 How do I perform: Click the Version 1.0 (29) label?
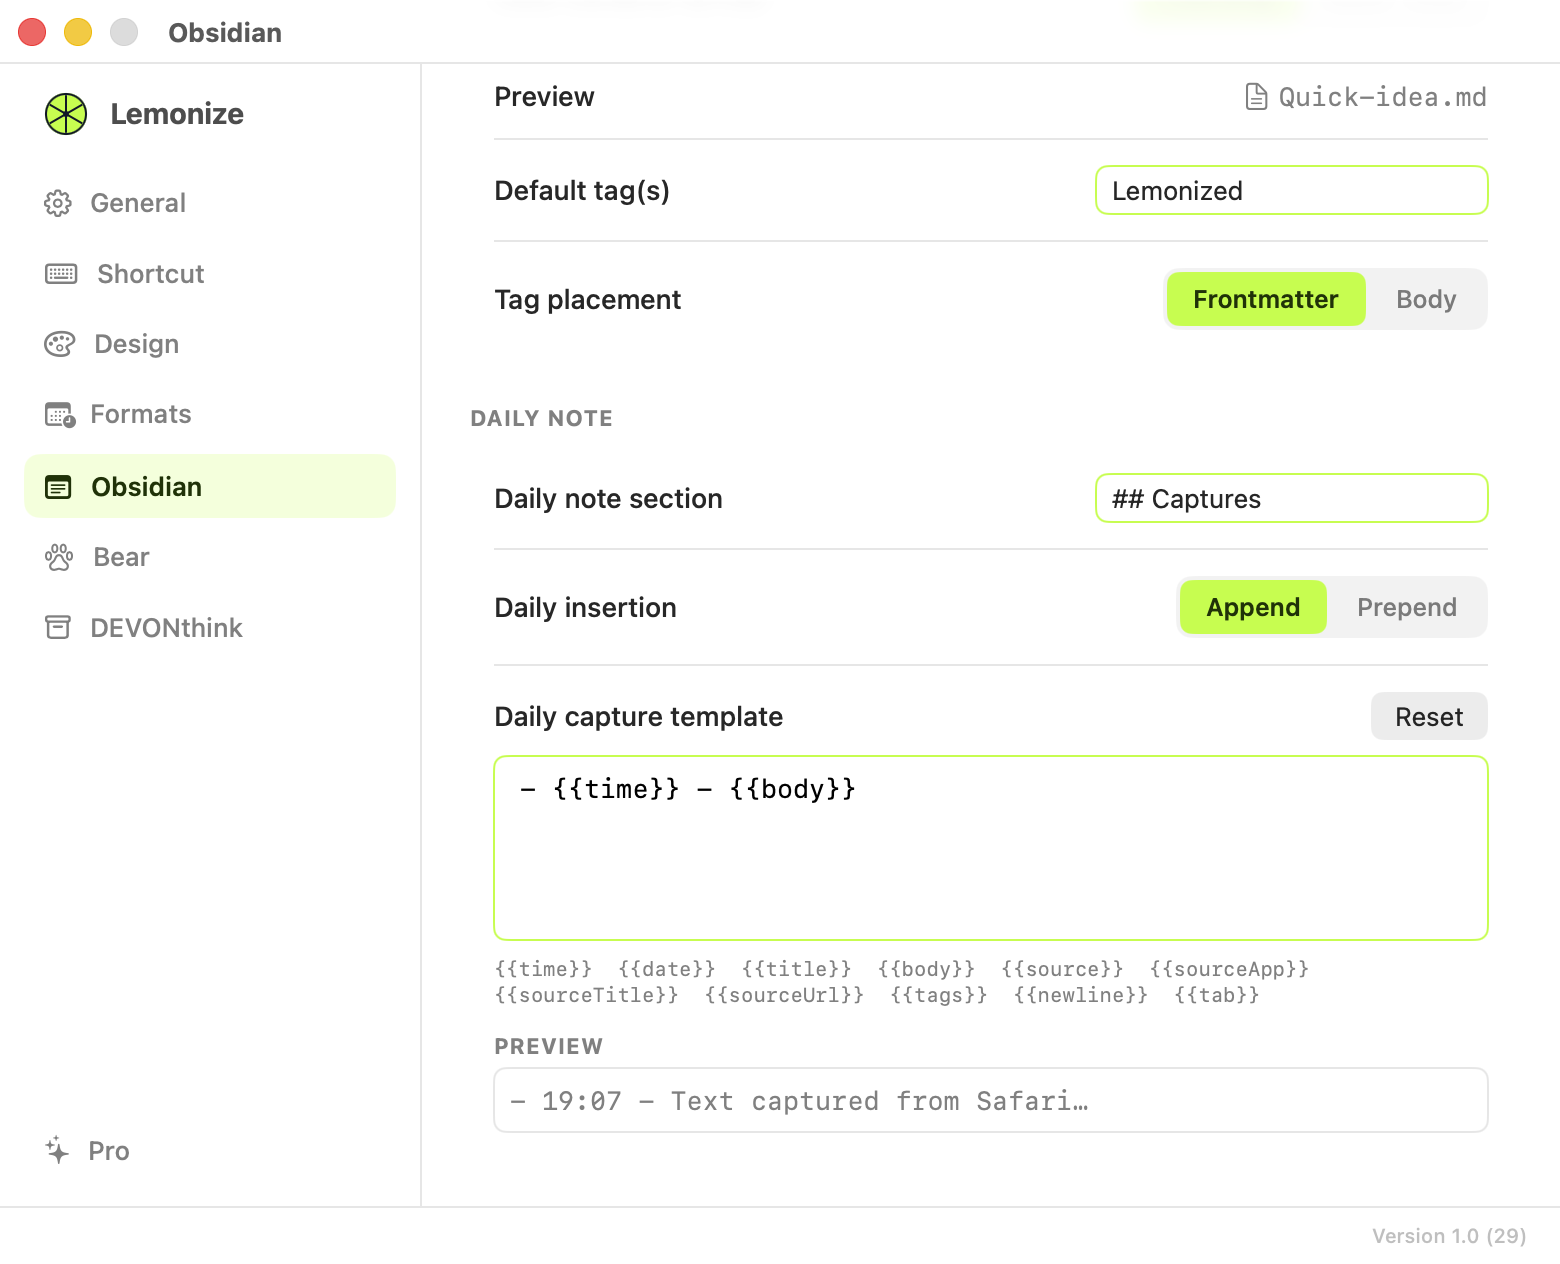click(x=1449, y=1236)
